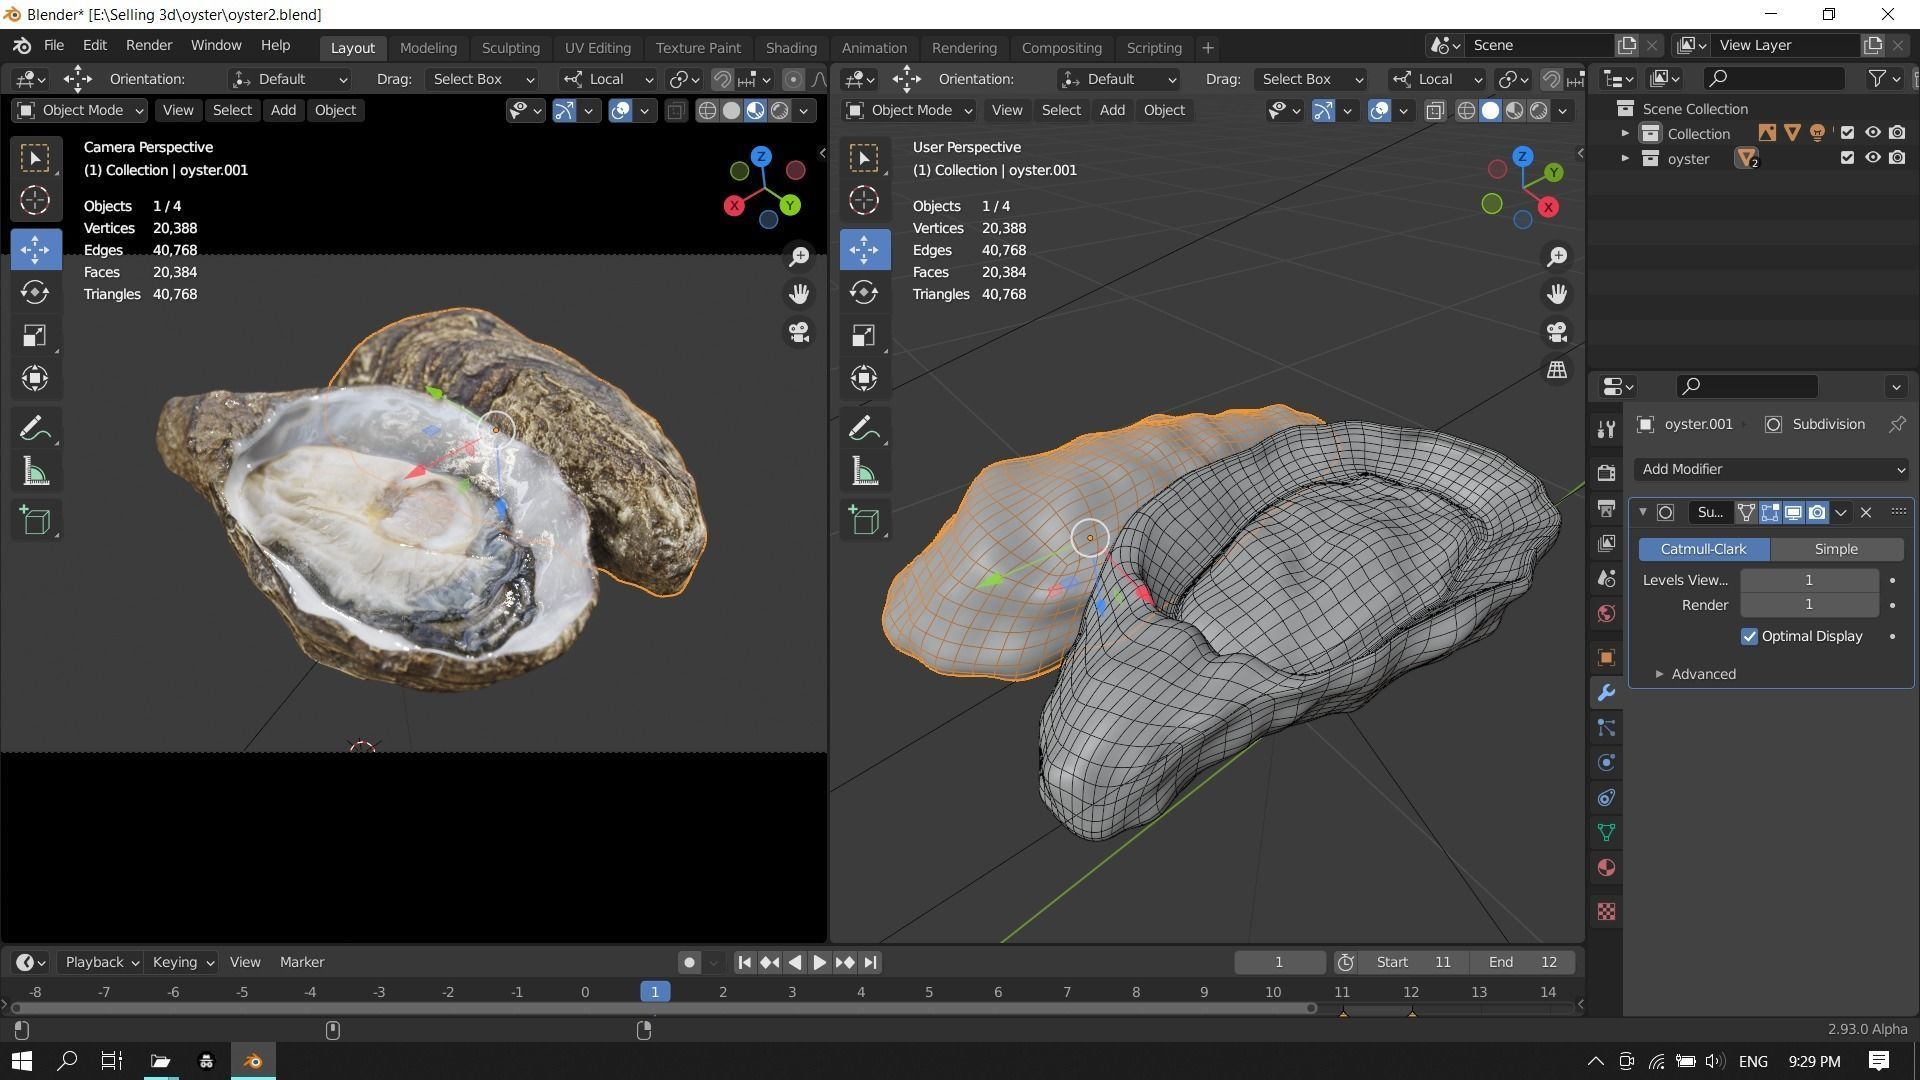Image resolution: width=1920 pixels, height=1080 pixels.
Task: Jump to the timeline end point
Action: tap(870, 962)
